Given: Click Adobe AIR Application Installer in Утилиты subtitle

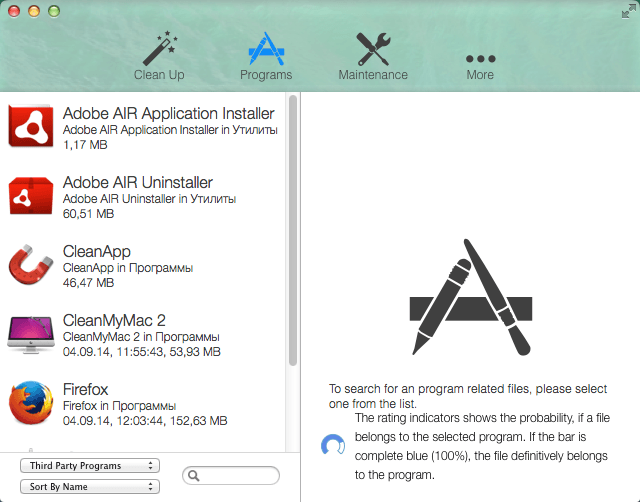Looking at the screenshot, I should pos(170,130).
